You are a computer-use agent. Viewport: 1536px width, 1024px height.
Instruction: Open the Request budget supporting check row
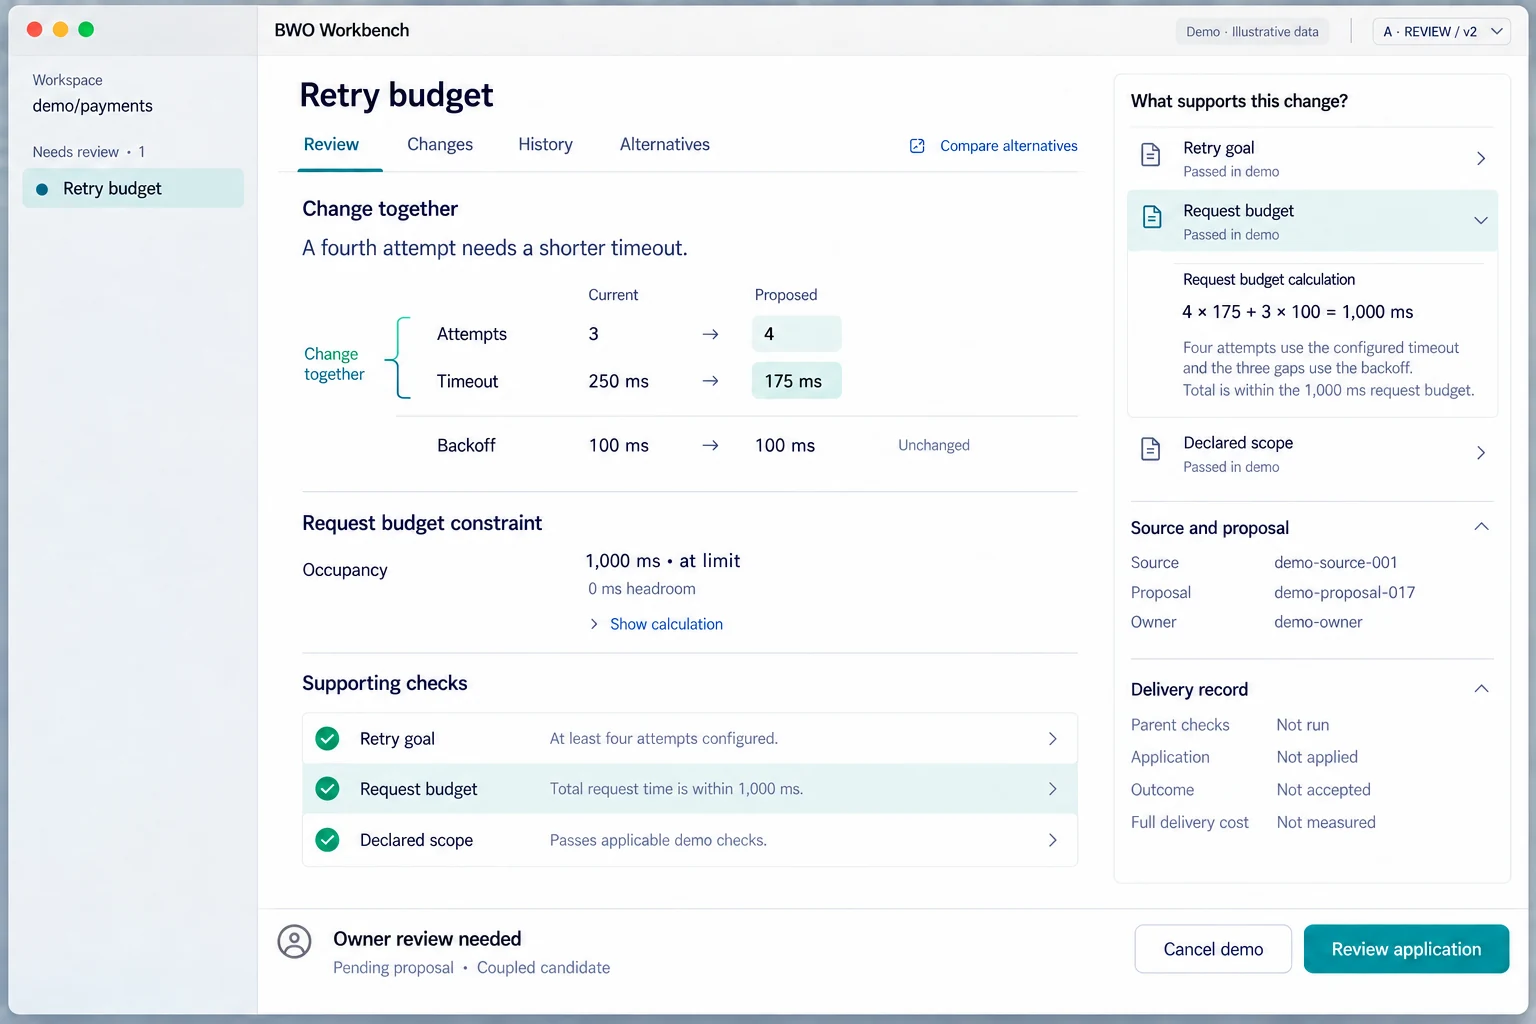point(690,789)
